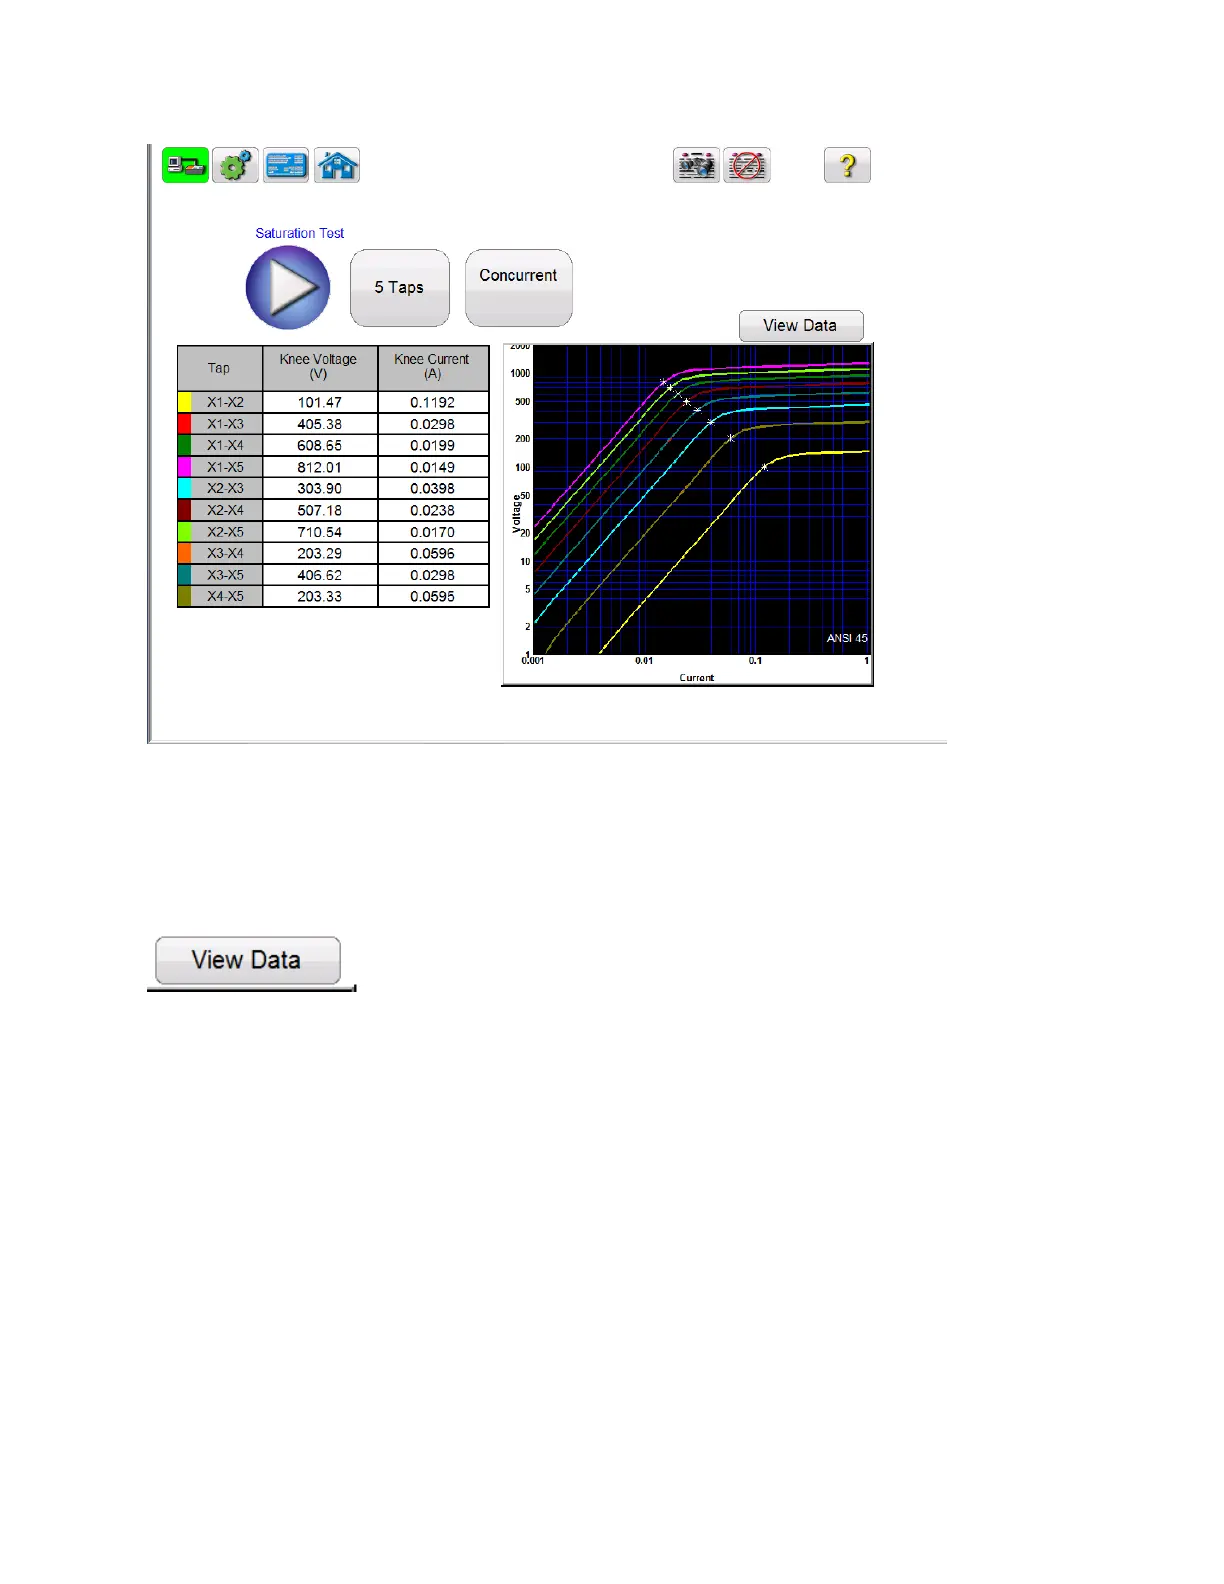Click knee current value 0.0170
1224x1584 pixels.
[433, 532]
